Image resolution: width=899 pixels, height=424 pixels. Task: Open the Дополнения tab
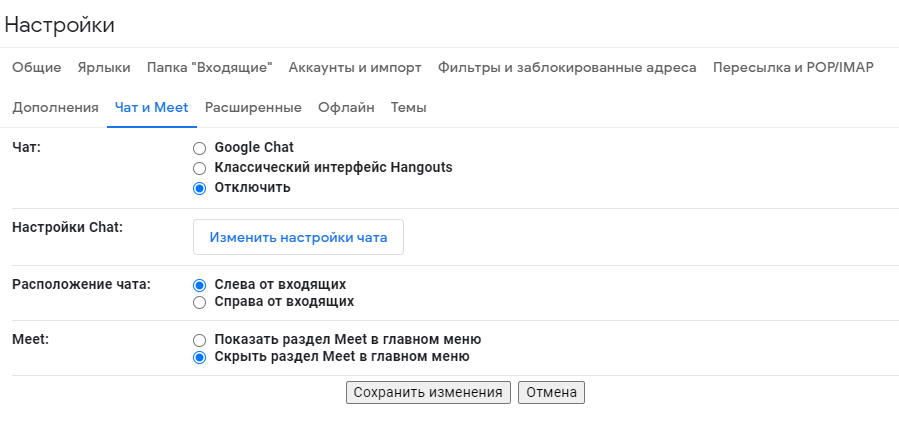[x=55, y=108]
